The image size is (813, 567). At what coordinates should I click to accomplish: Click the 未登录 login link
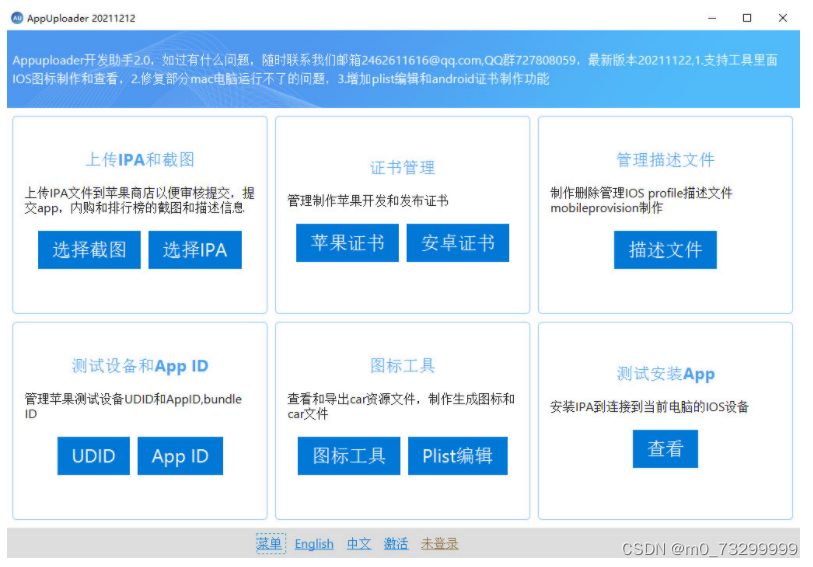(440, 544)
